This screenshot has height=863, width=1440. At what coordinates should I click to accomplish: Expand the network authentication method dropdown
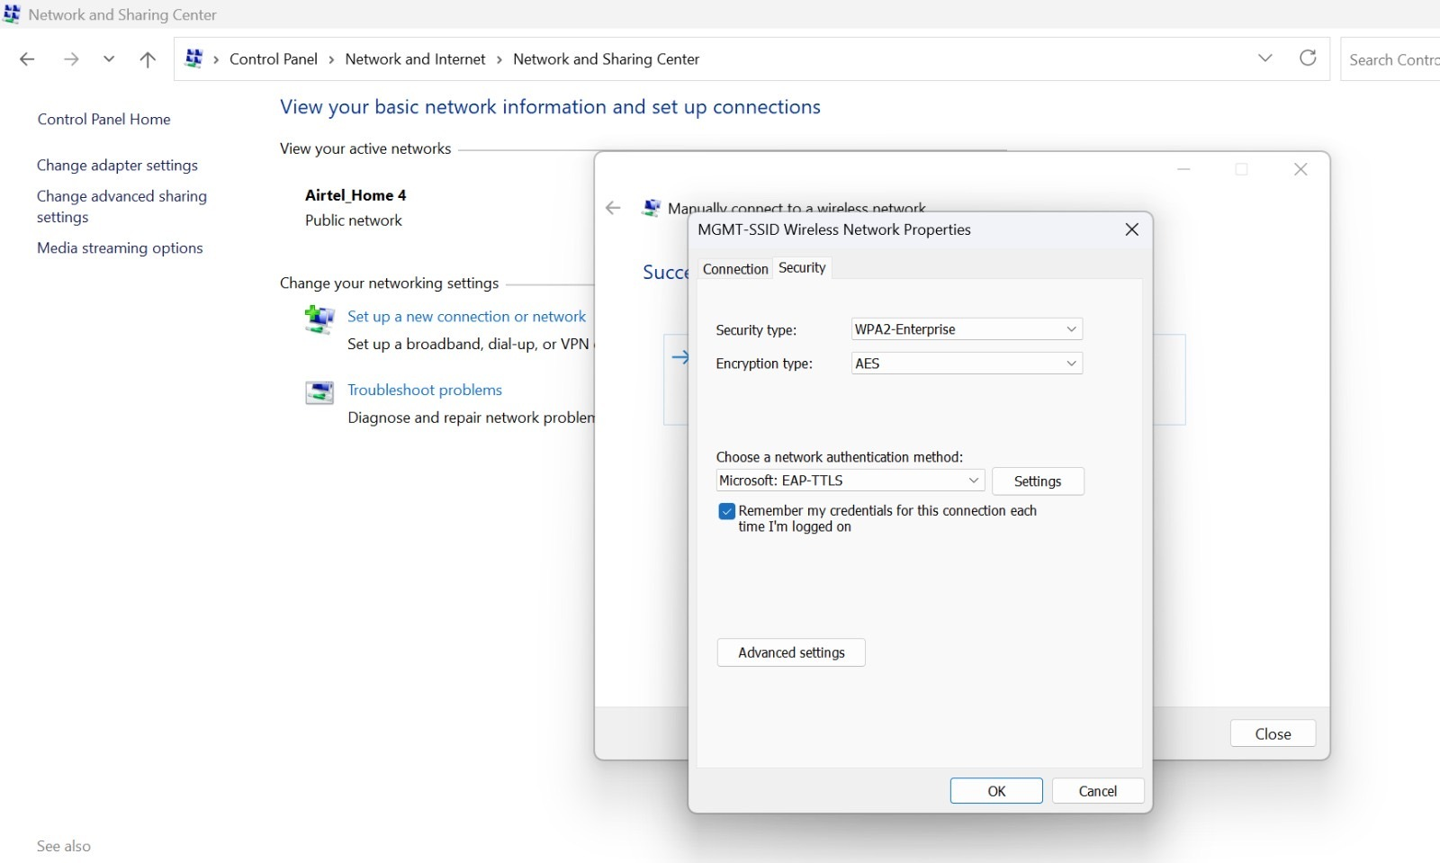tap(850, 481)
